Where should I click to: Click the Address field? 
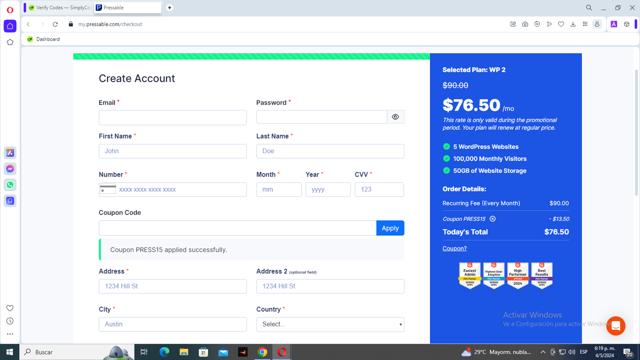coord(173,286)
